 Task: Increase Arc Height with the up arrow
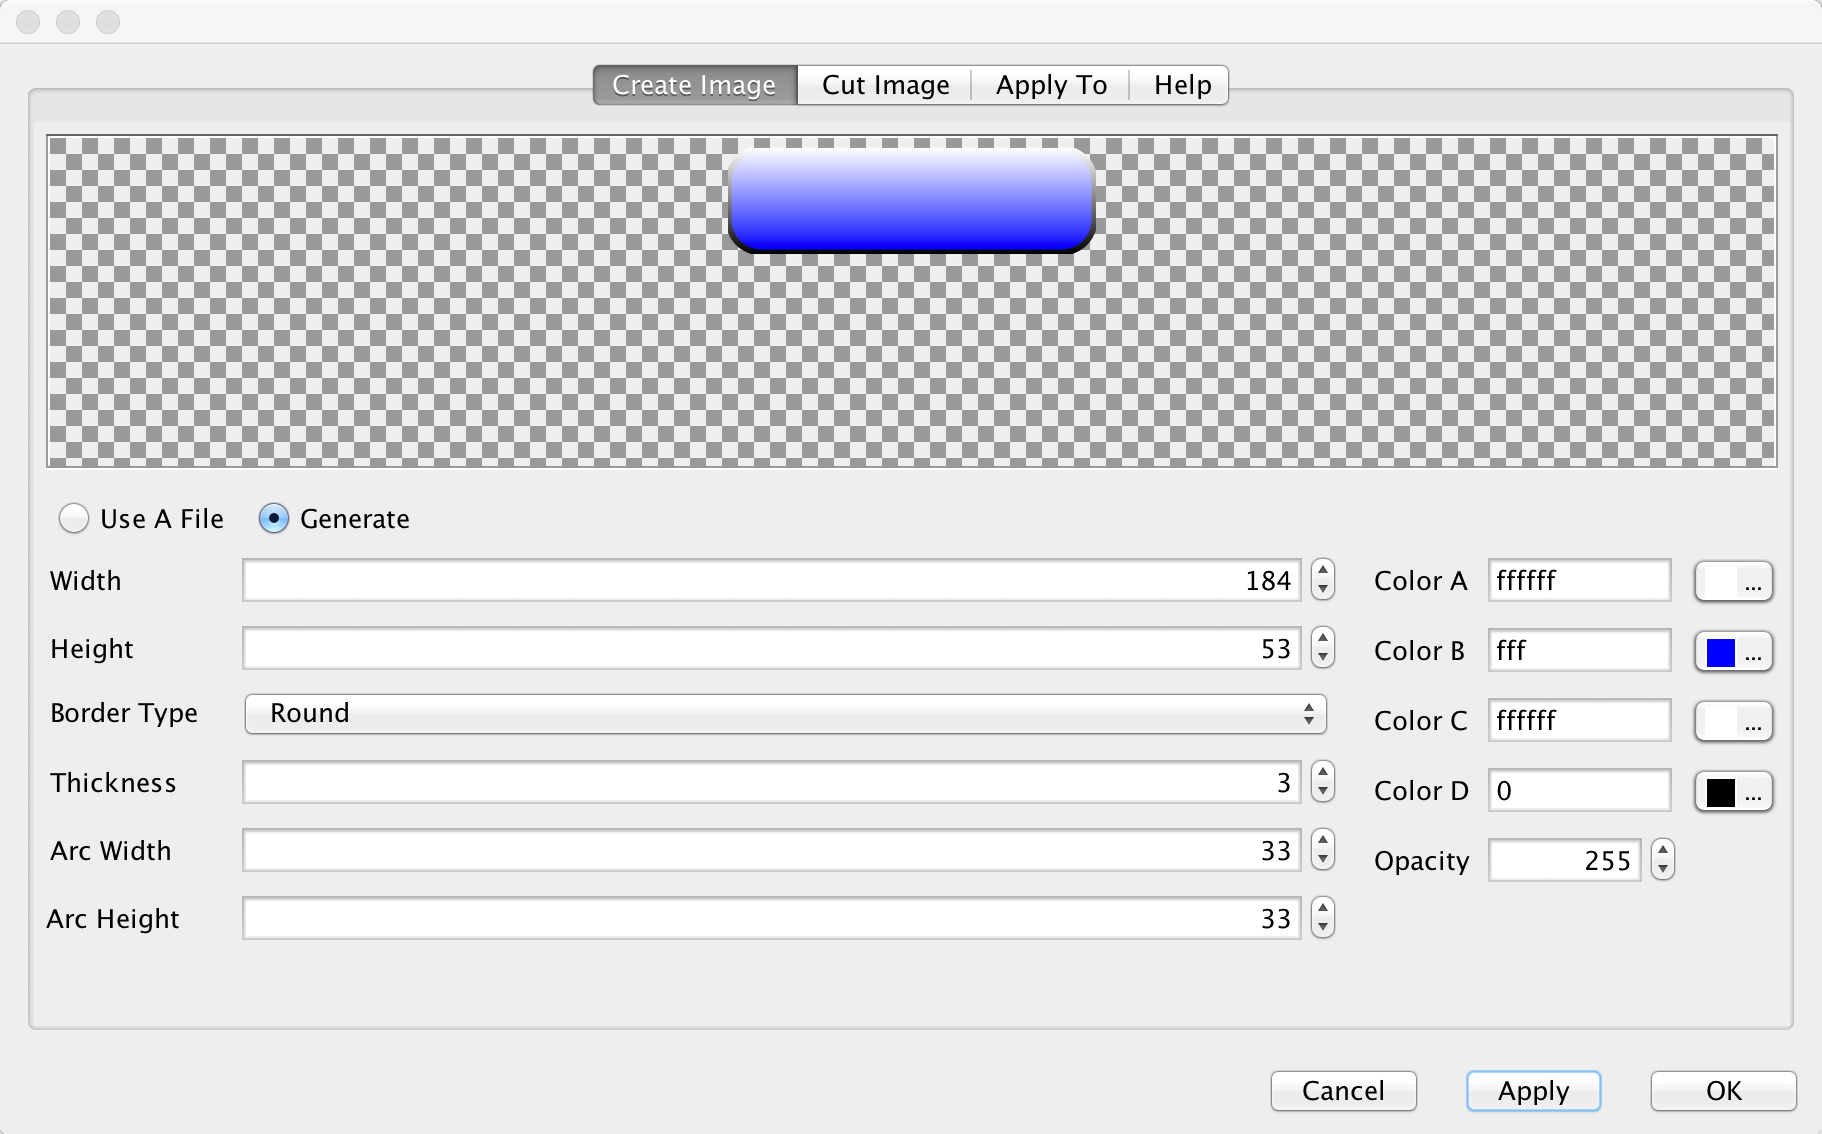(x=1321, y=909)
